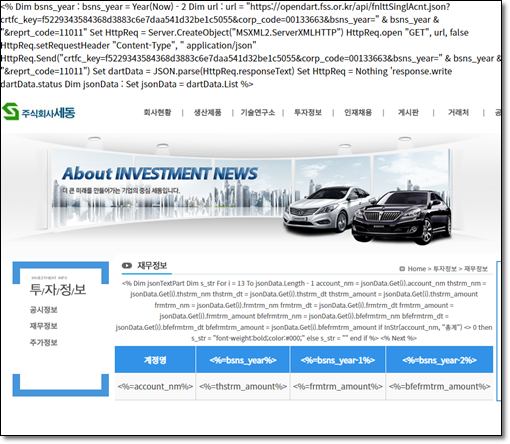Click the <%=frmtrm_amount%> table cell
Image resolution: width=510 pixels, height=444 pixels.
click(x=338, y=387)
